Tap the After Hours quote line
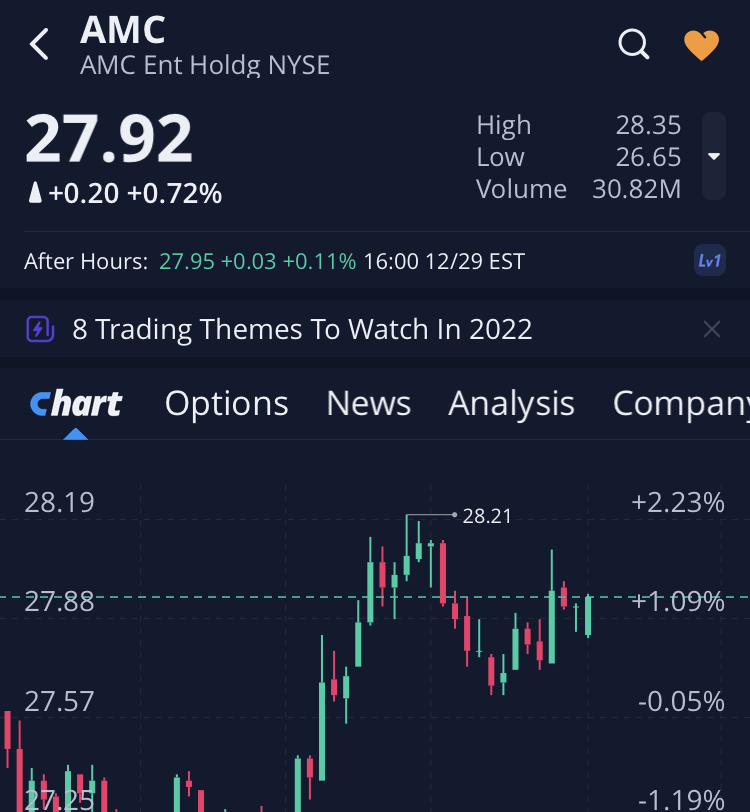The width and height of the screenshot is (750, 812). pos(274,262)
